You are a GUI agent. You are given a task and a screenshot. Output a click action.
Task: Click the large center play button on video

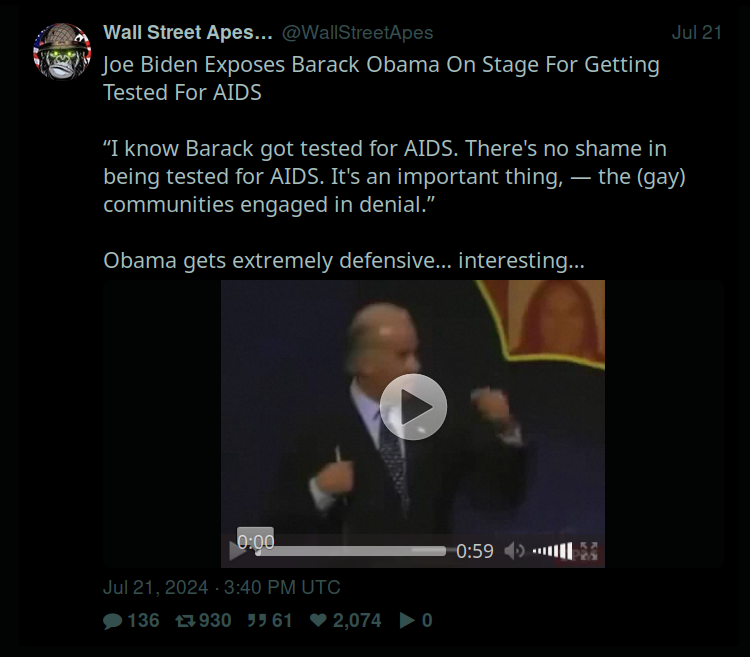tap(413, 407)
